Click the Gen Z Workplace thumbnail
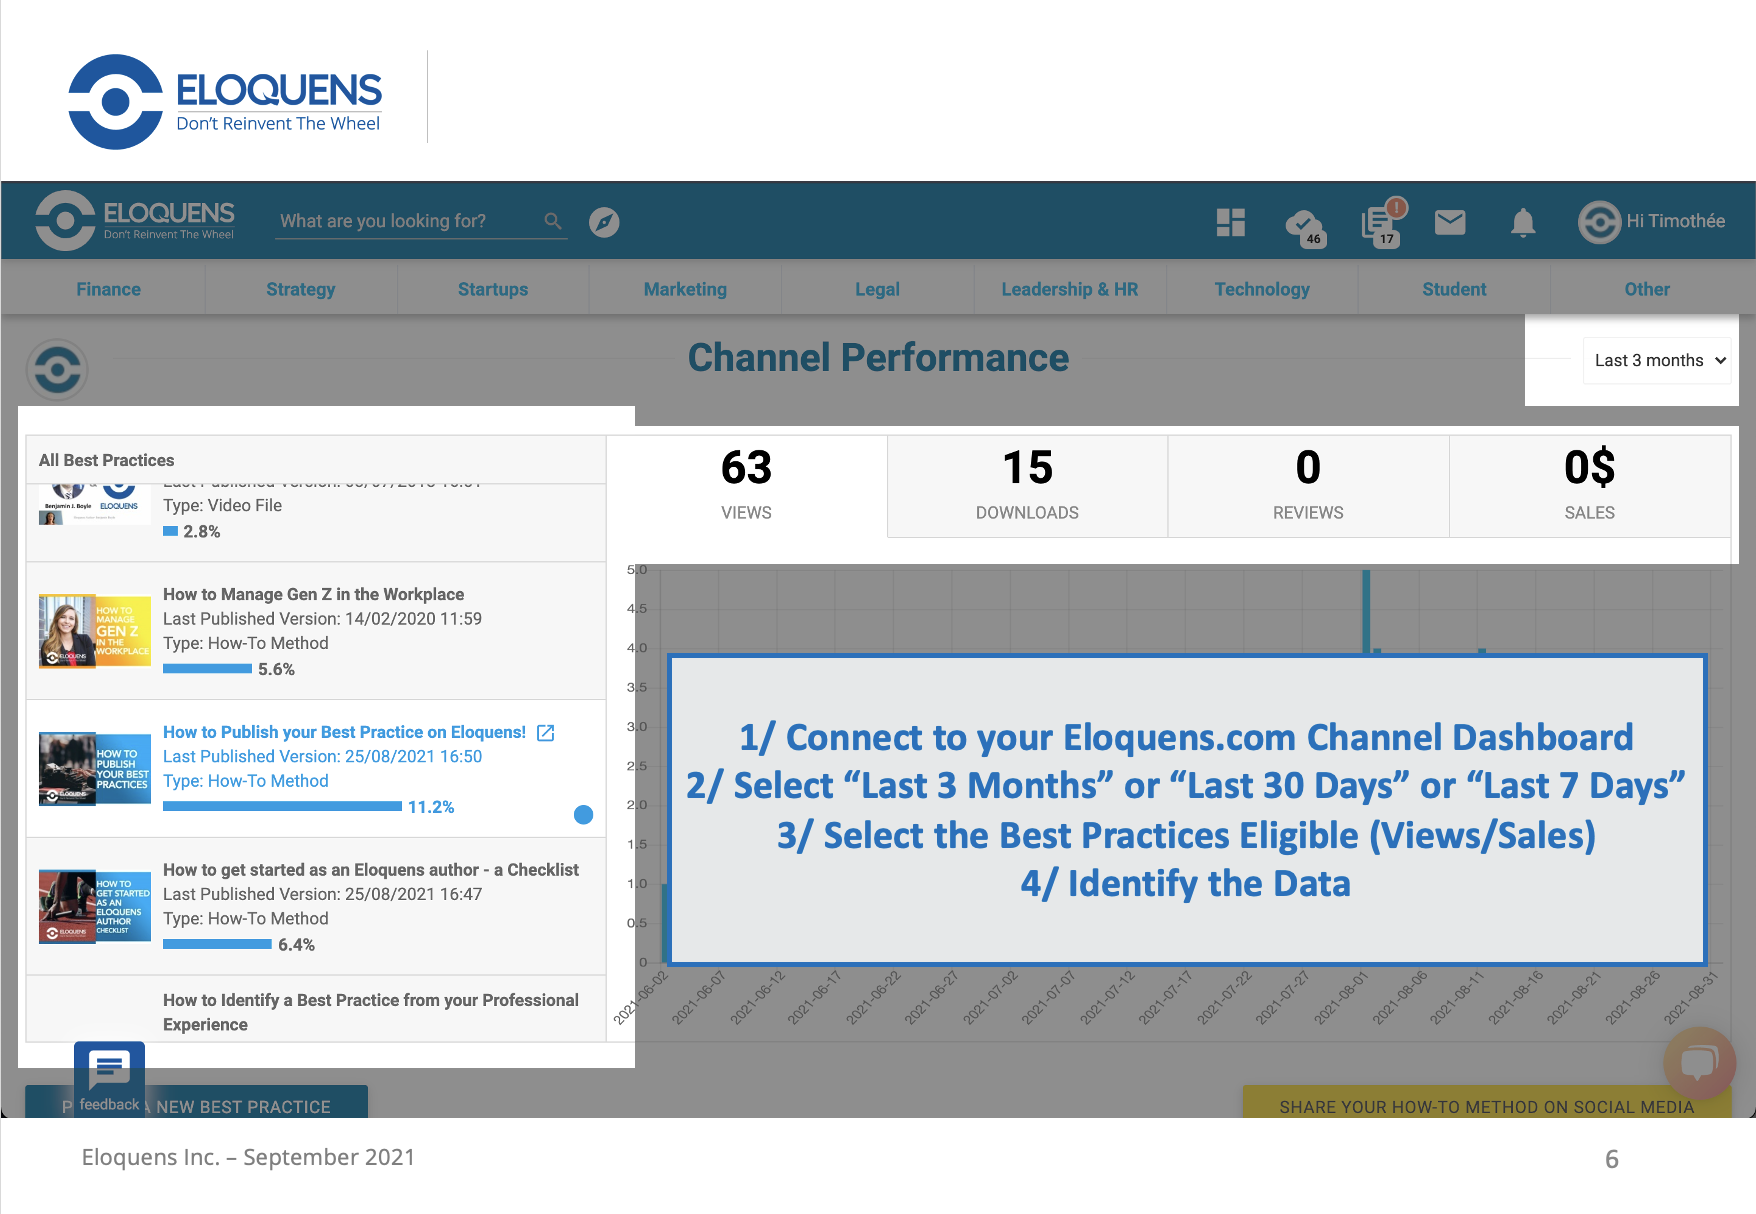 click(x=94, y=631)
